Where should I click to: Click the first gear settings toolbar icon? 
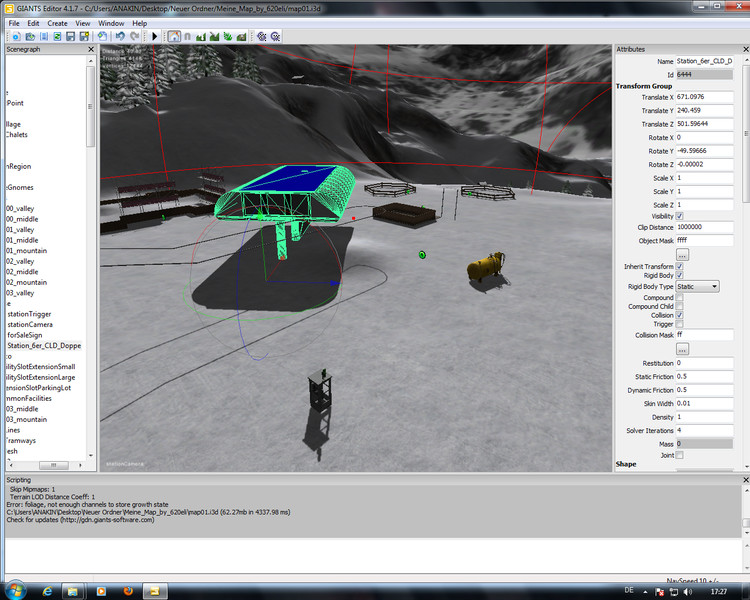click(x=262, y=36)
